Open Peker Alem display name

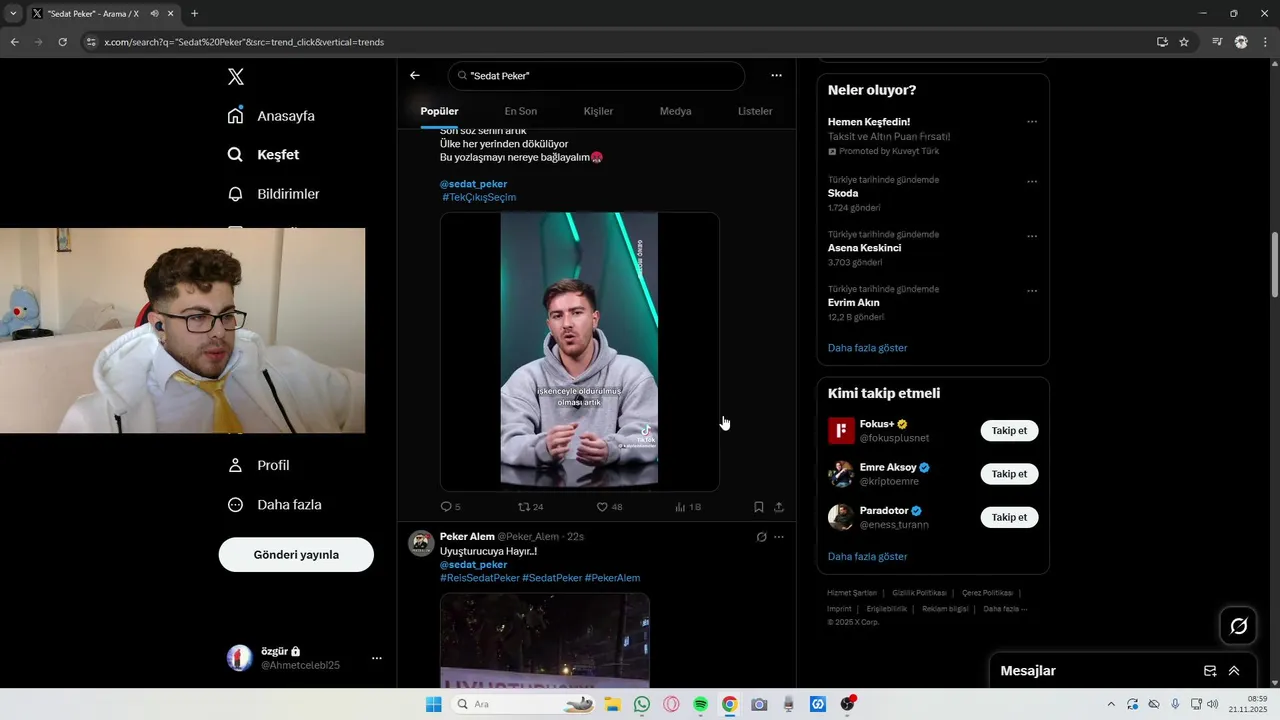point(467,537)
